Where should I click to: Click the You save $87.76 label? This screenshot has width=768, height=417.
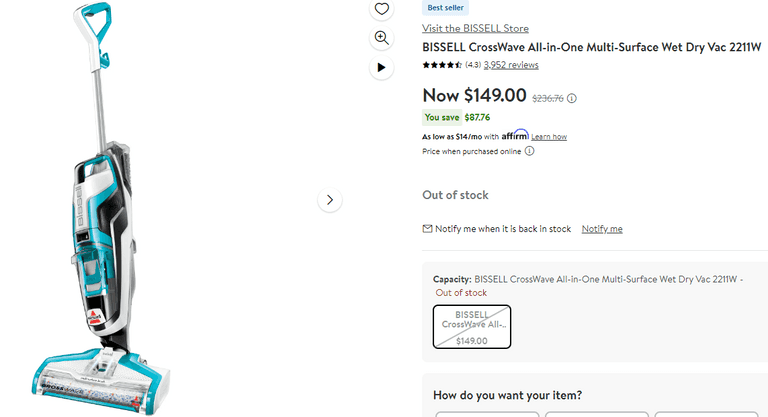pyautogui.click(x=463, y=117)
